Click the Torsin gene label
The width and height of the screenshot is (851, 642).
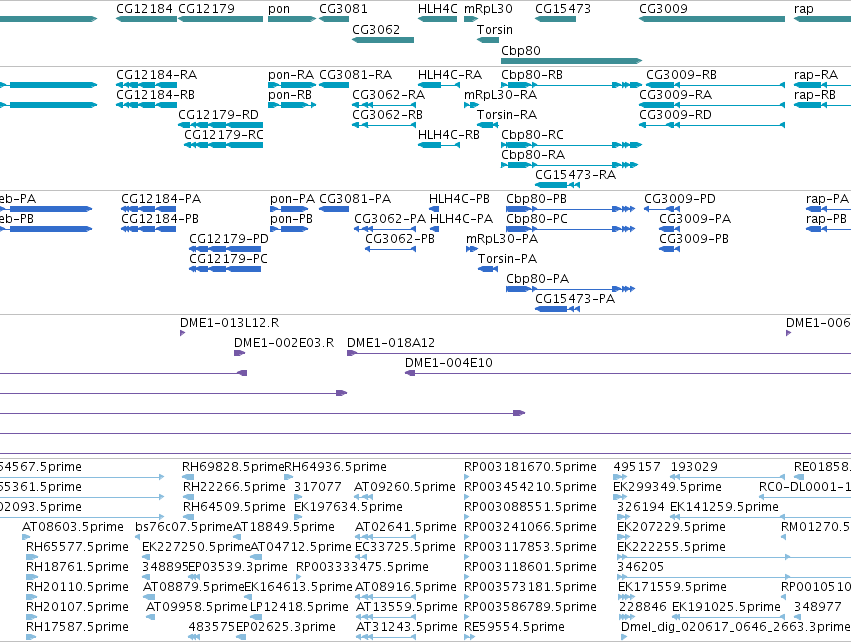click(494, 29)
